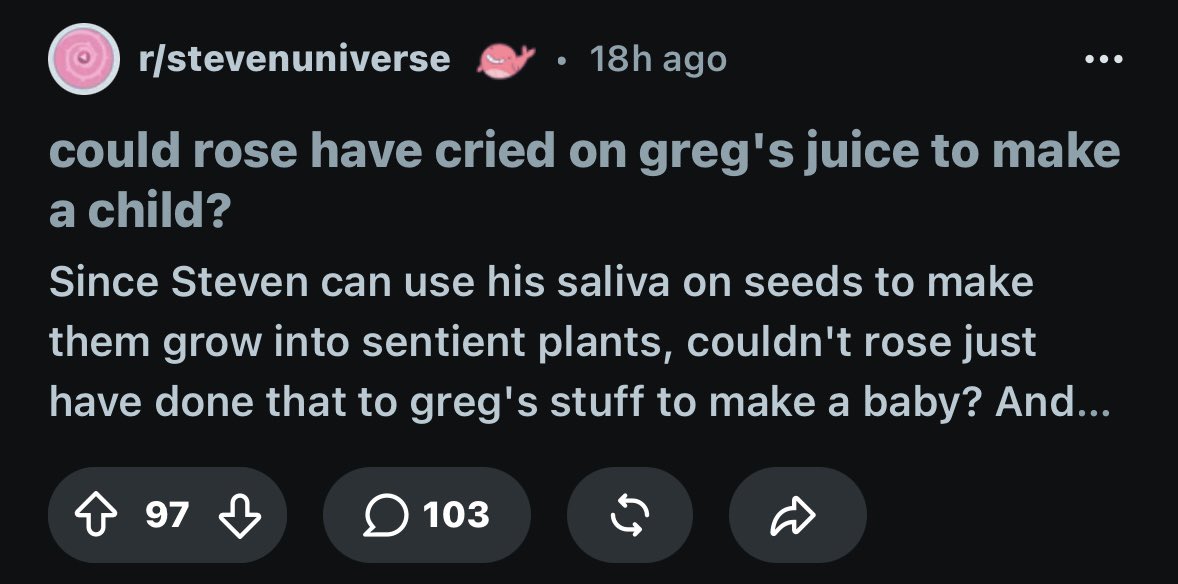This screenshot has height=584, width=1178.
Task: Tap the circular arrows repost icon
Action: click(x=630, y=516)
